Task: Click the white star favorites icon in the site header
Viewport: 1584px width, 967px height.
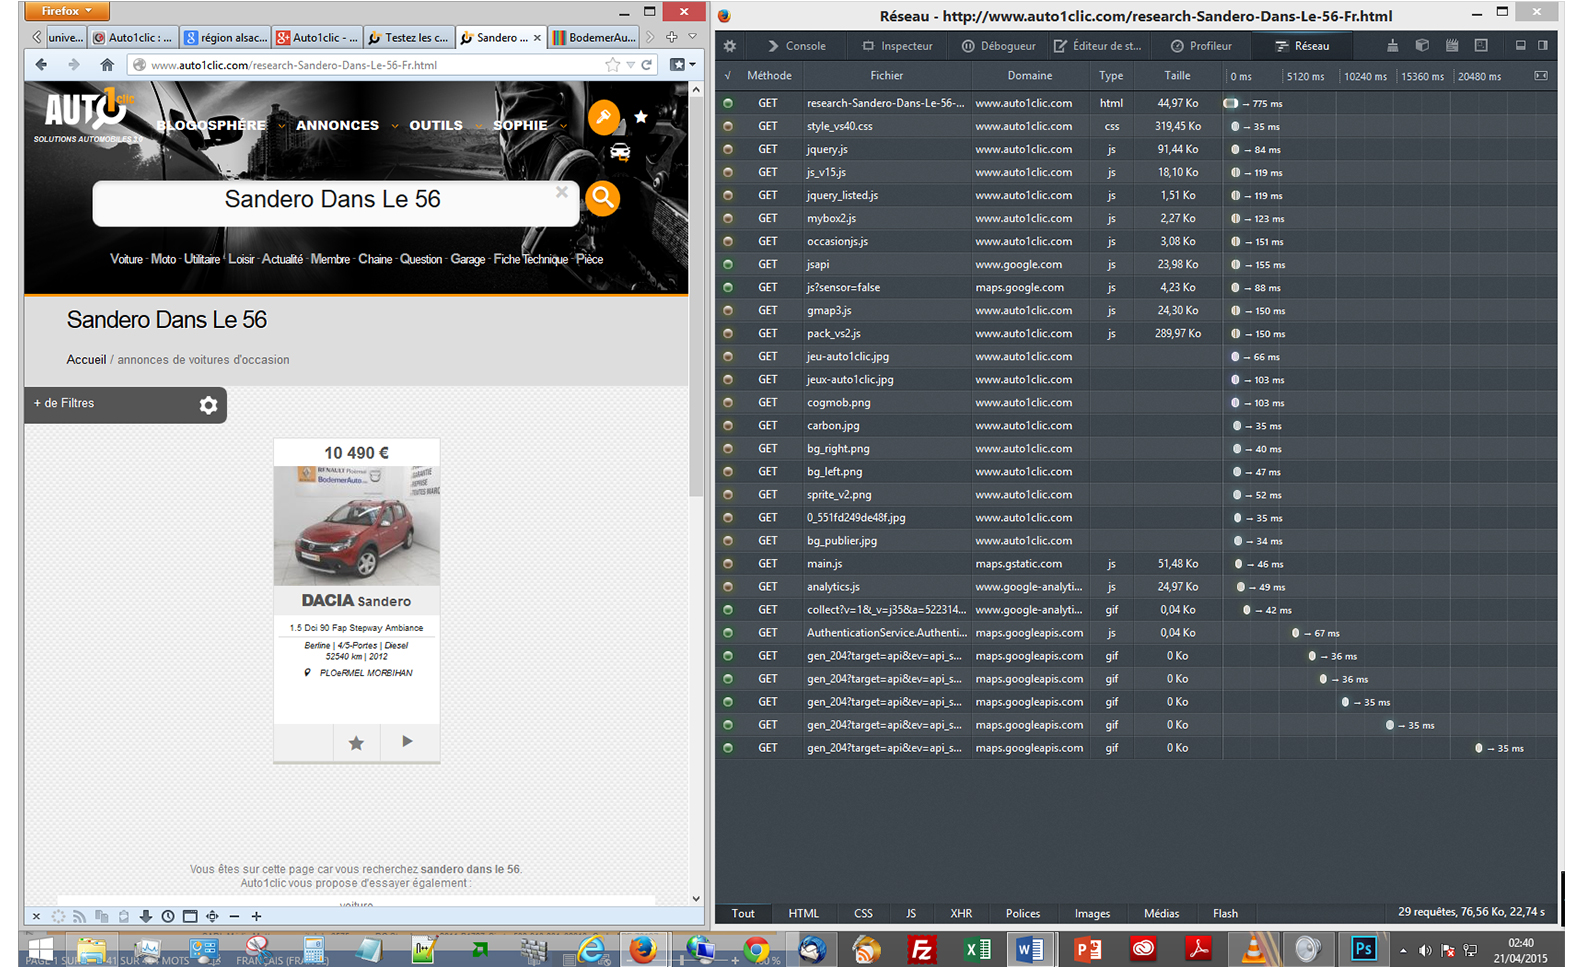Action: (x=641, y=117)
